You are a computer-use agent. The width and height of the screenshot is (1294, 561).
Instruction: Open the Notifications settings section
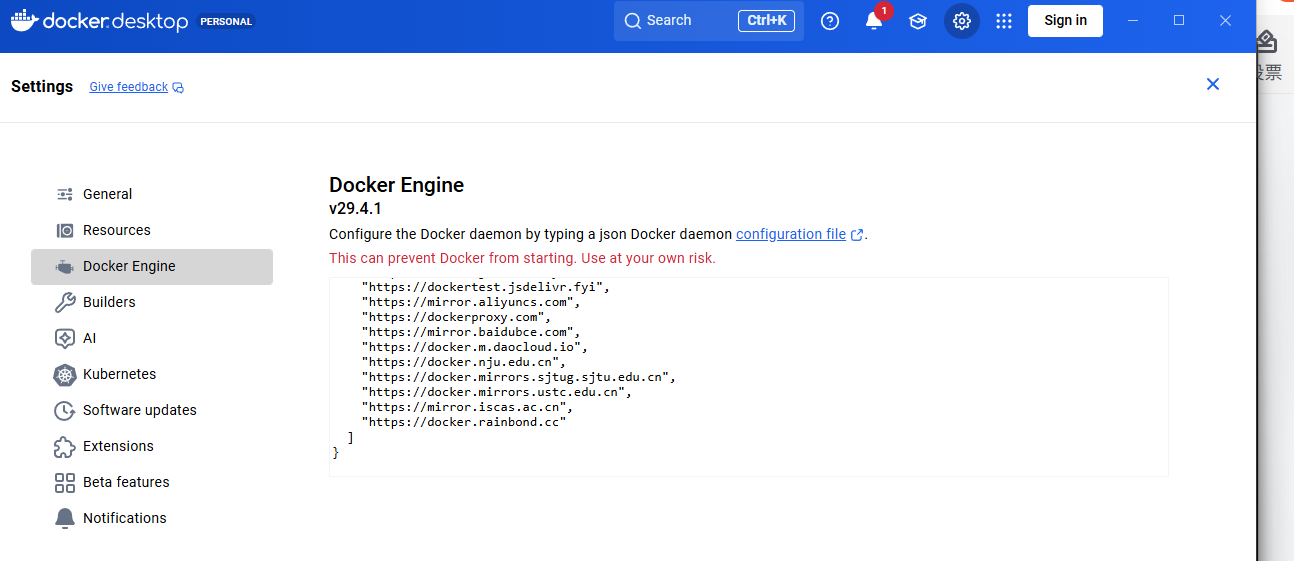point(152,518)
